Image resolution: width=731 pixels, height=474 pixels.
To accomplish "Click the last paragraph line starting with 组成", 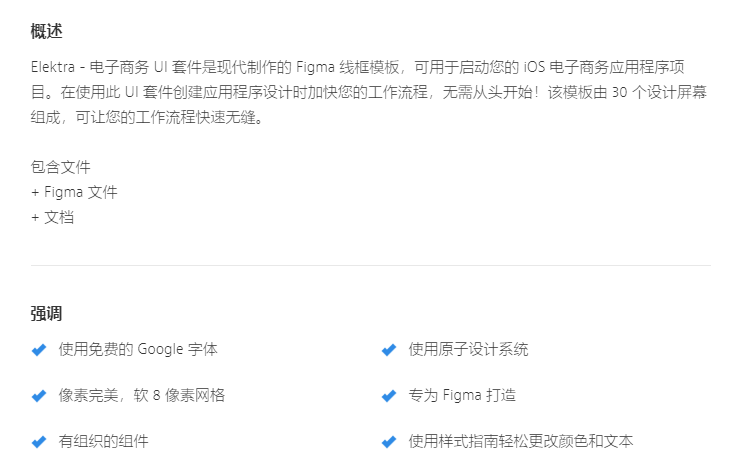I will [147, 117].
